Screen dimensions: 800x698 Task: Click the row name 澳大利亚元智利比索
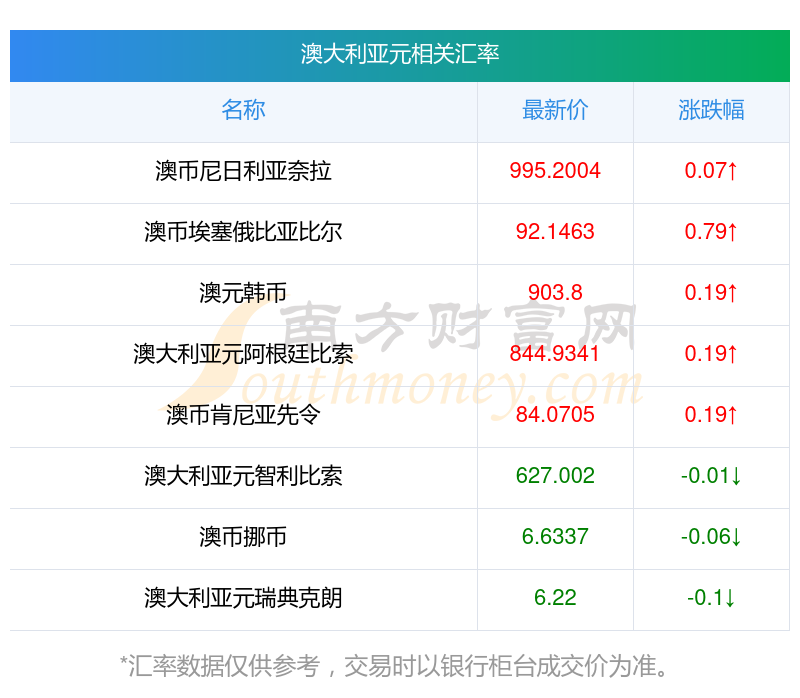tap(243, 476)
